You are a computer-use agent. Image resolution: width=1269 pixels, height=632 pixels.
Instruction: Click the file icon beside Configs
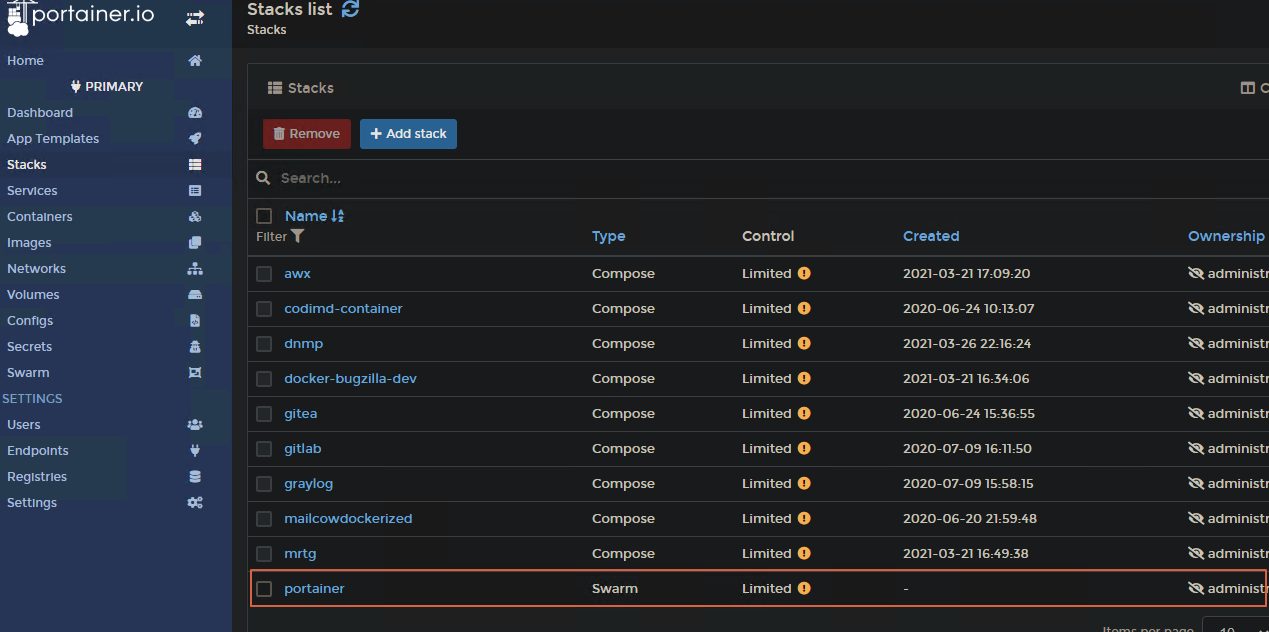tap(195, 321)
